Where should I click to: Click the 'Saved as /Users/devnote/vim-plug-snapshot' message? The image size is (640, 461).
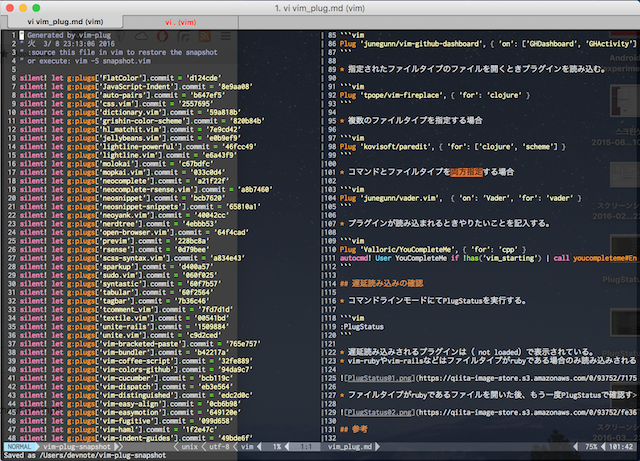pyautogui.click(x=85, y=455)
